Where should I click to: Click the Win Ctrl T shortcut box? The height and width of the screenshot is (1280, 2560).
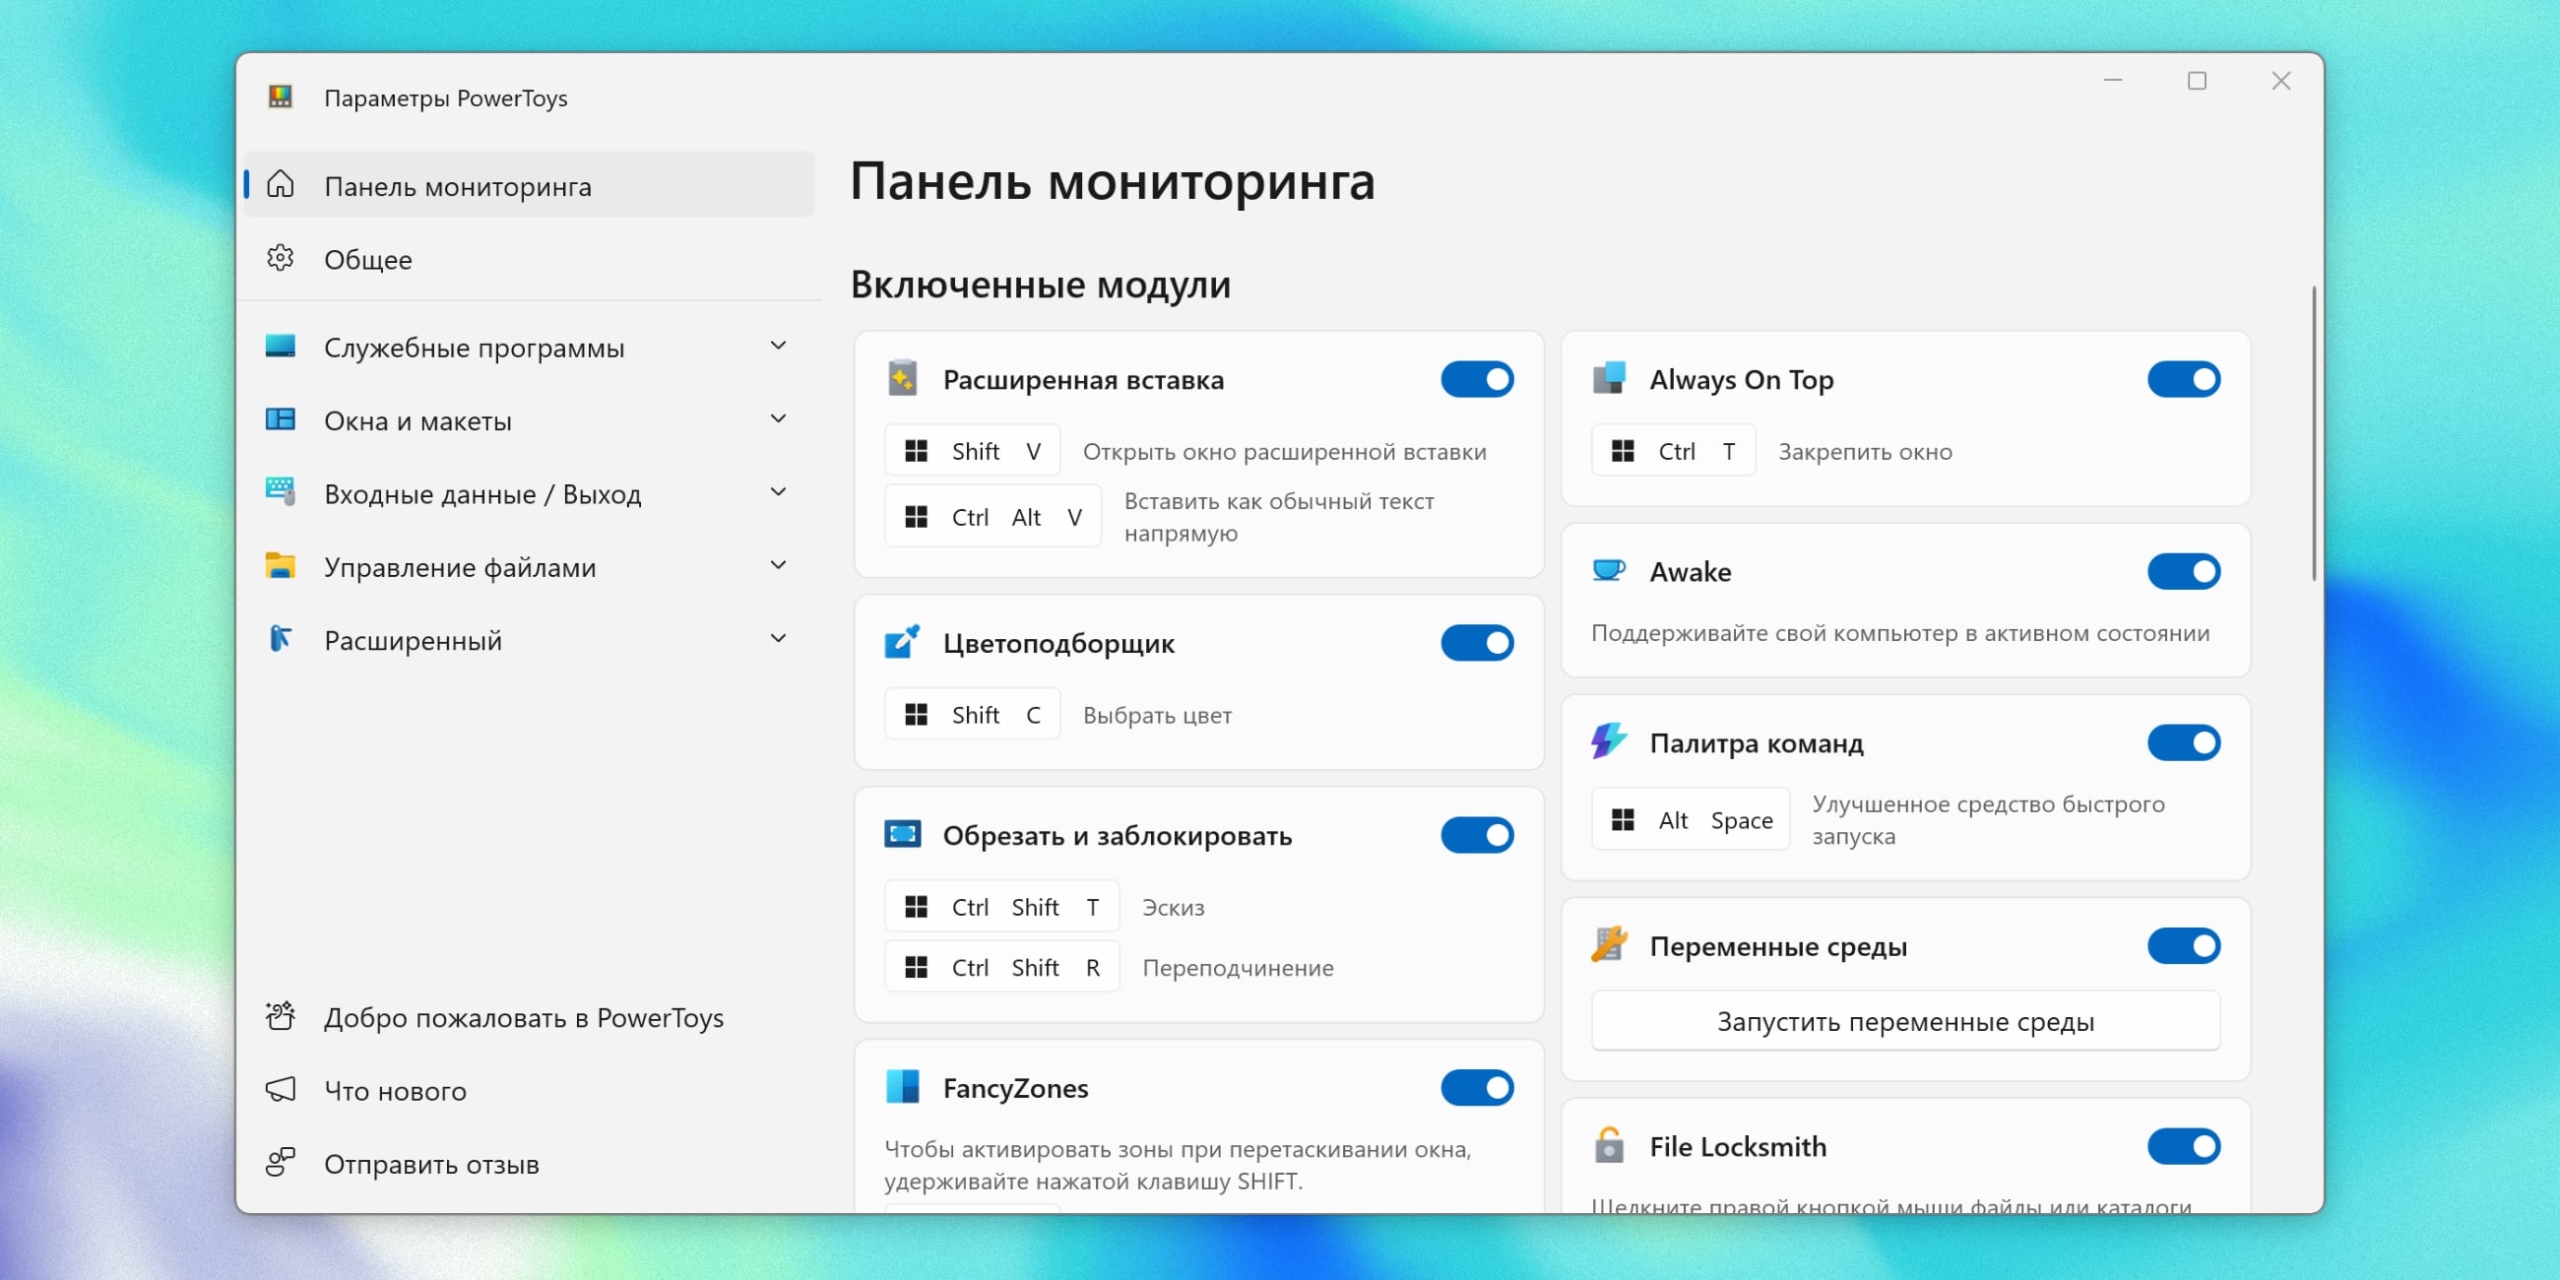pyautogui.click(x=1673, y=451)
